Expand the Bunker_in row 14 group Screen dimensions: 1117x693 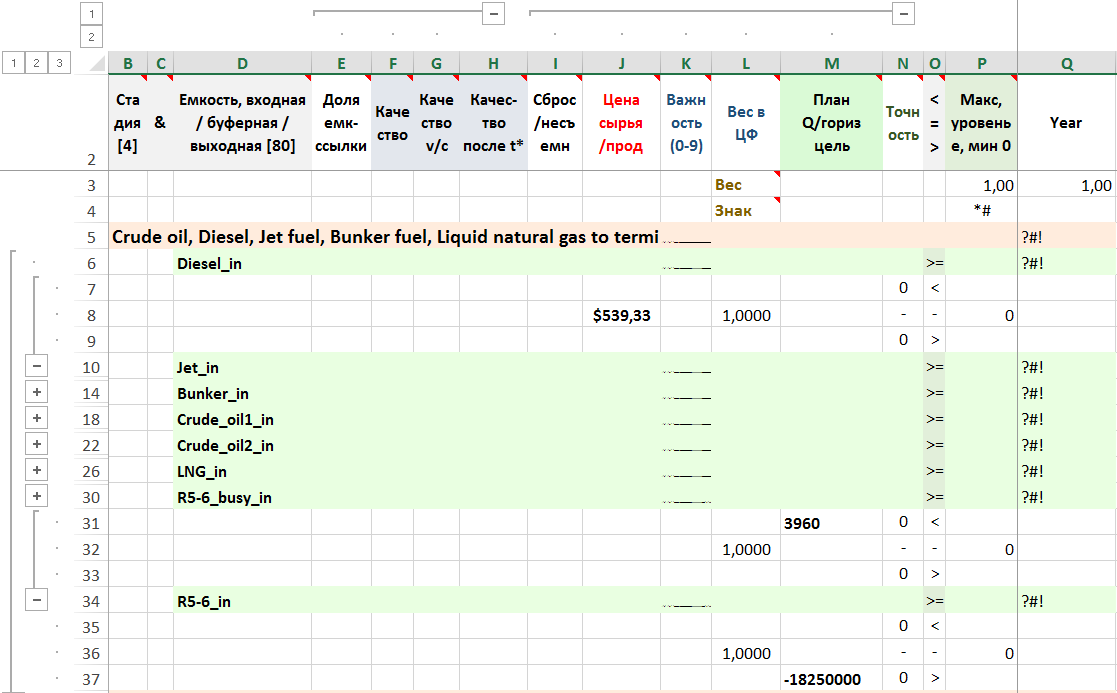[x=37, y=393]
